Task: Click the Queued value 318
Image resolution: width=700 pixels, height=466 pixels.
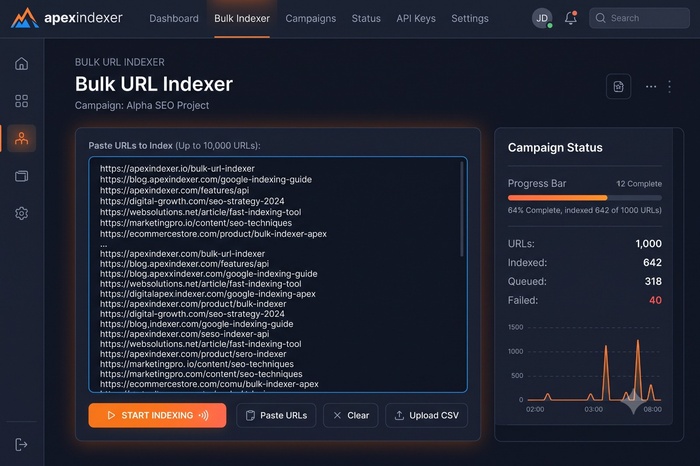Action: 653,281
